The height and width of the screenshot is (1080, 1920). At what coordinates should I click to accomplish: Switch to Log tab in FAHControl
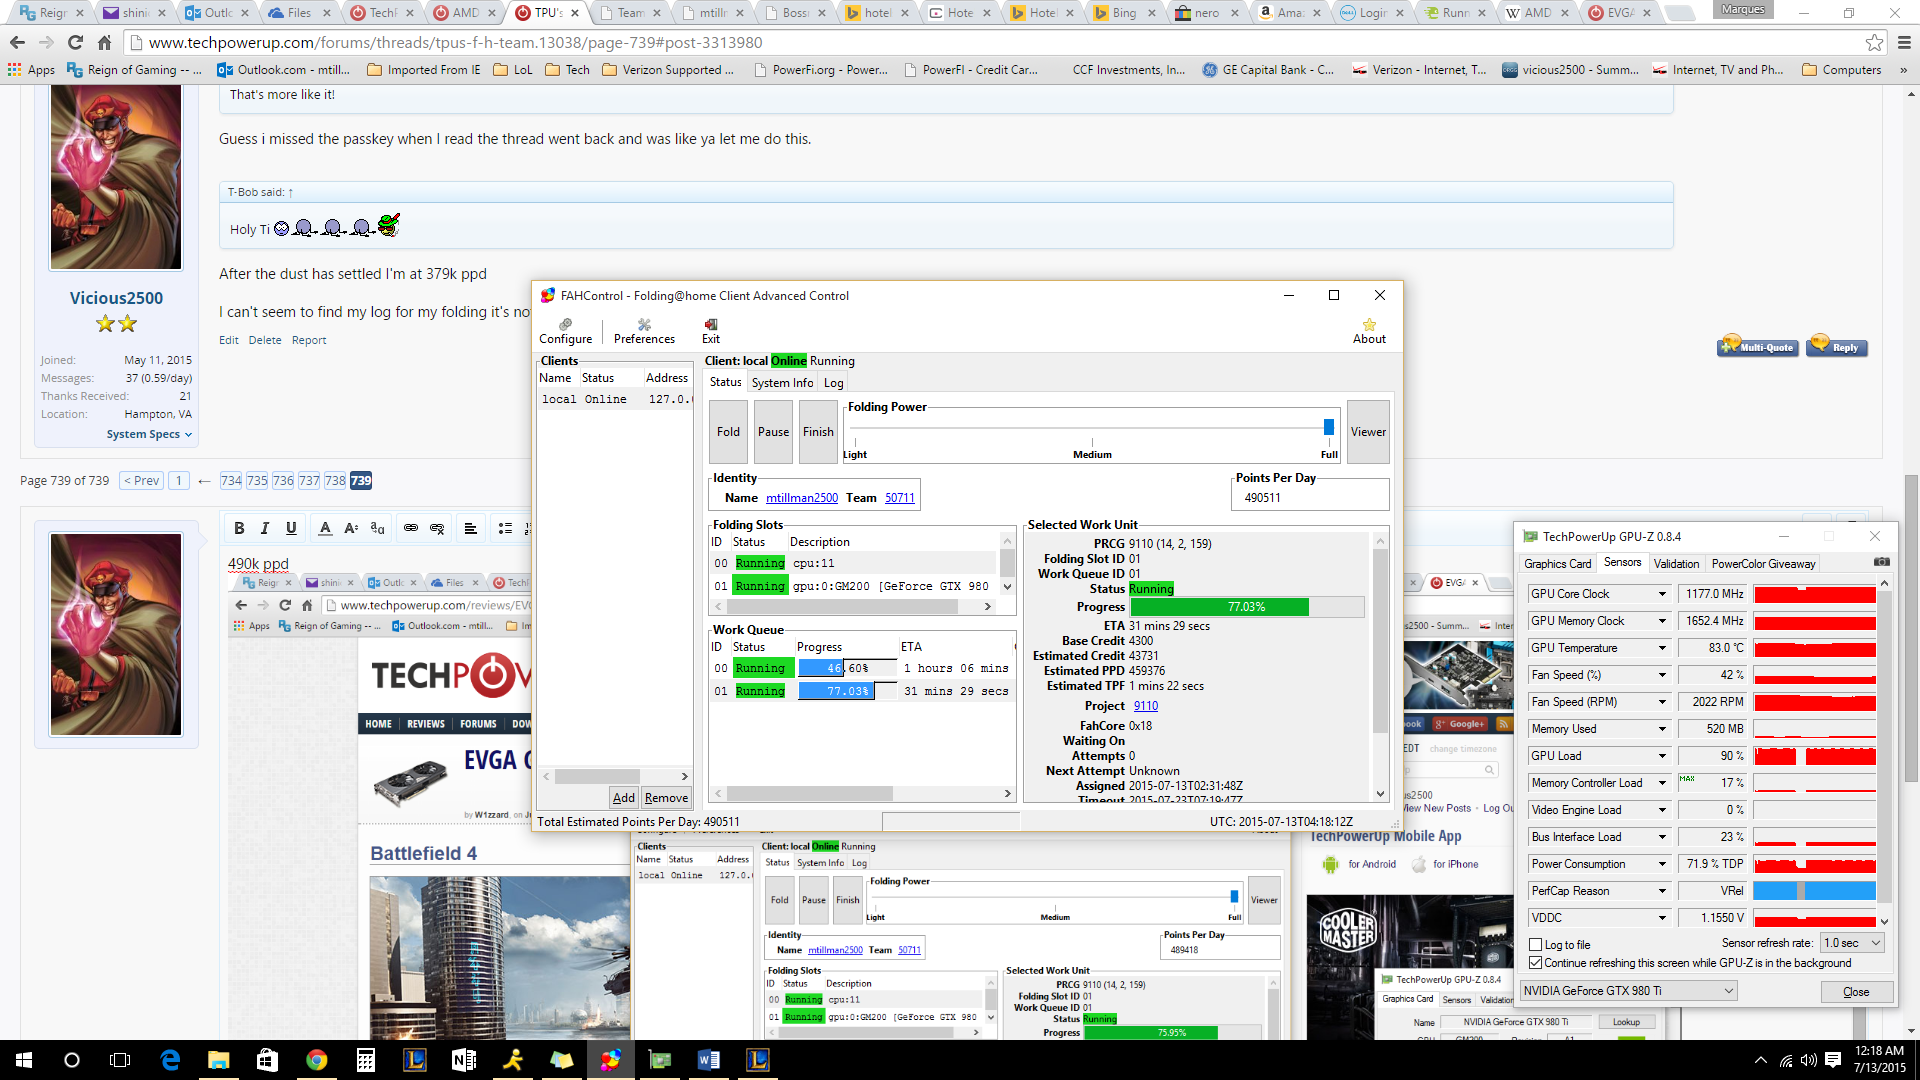tap(833, 383)
